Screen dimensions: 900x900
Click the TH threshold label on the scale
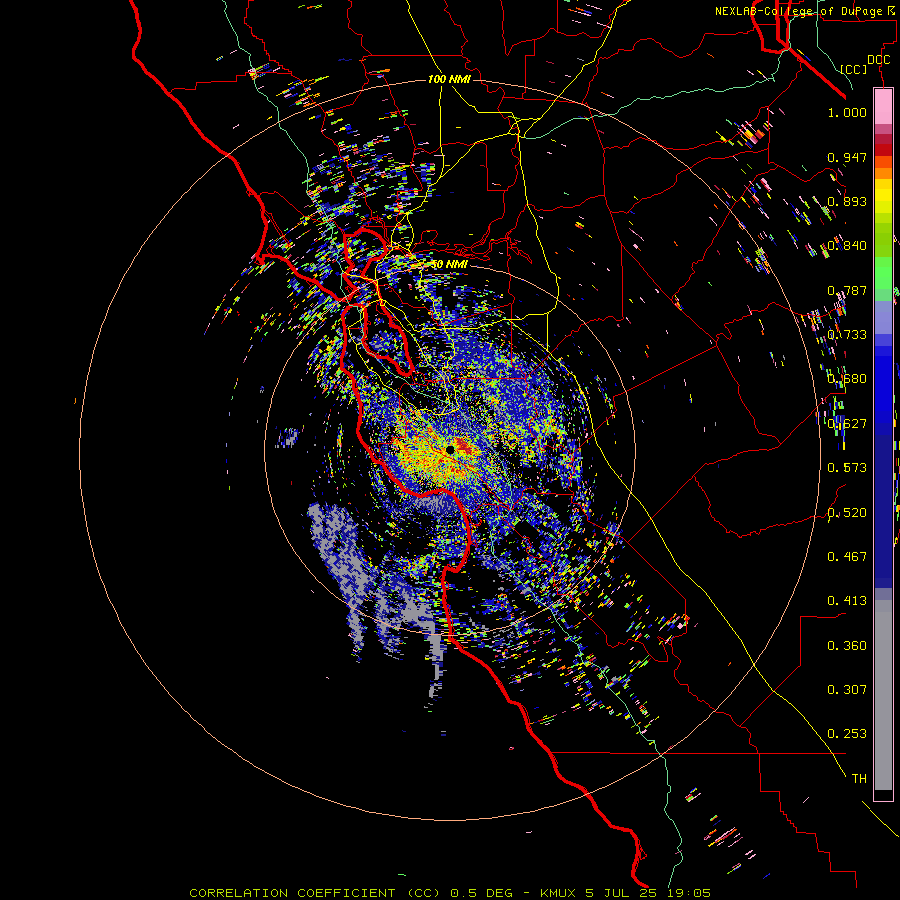coord(859,779)
